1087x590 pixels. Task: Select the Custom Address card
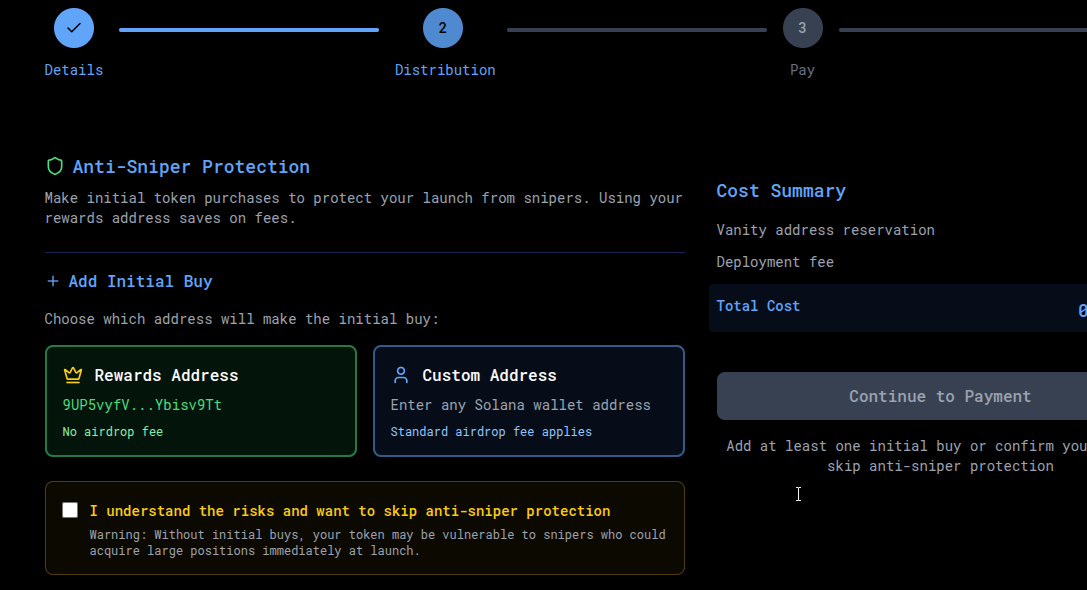tap(529, 401)
